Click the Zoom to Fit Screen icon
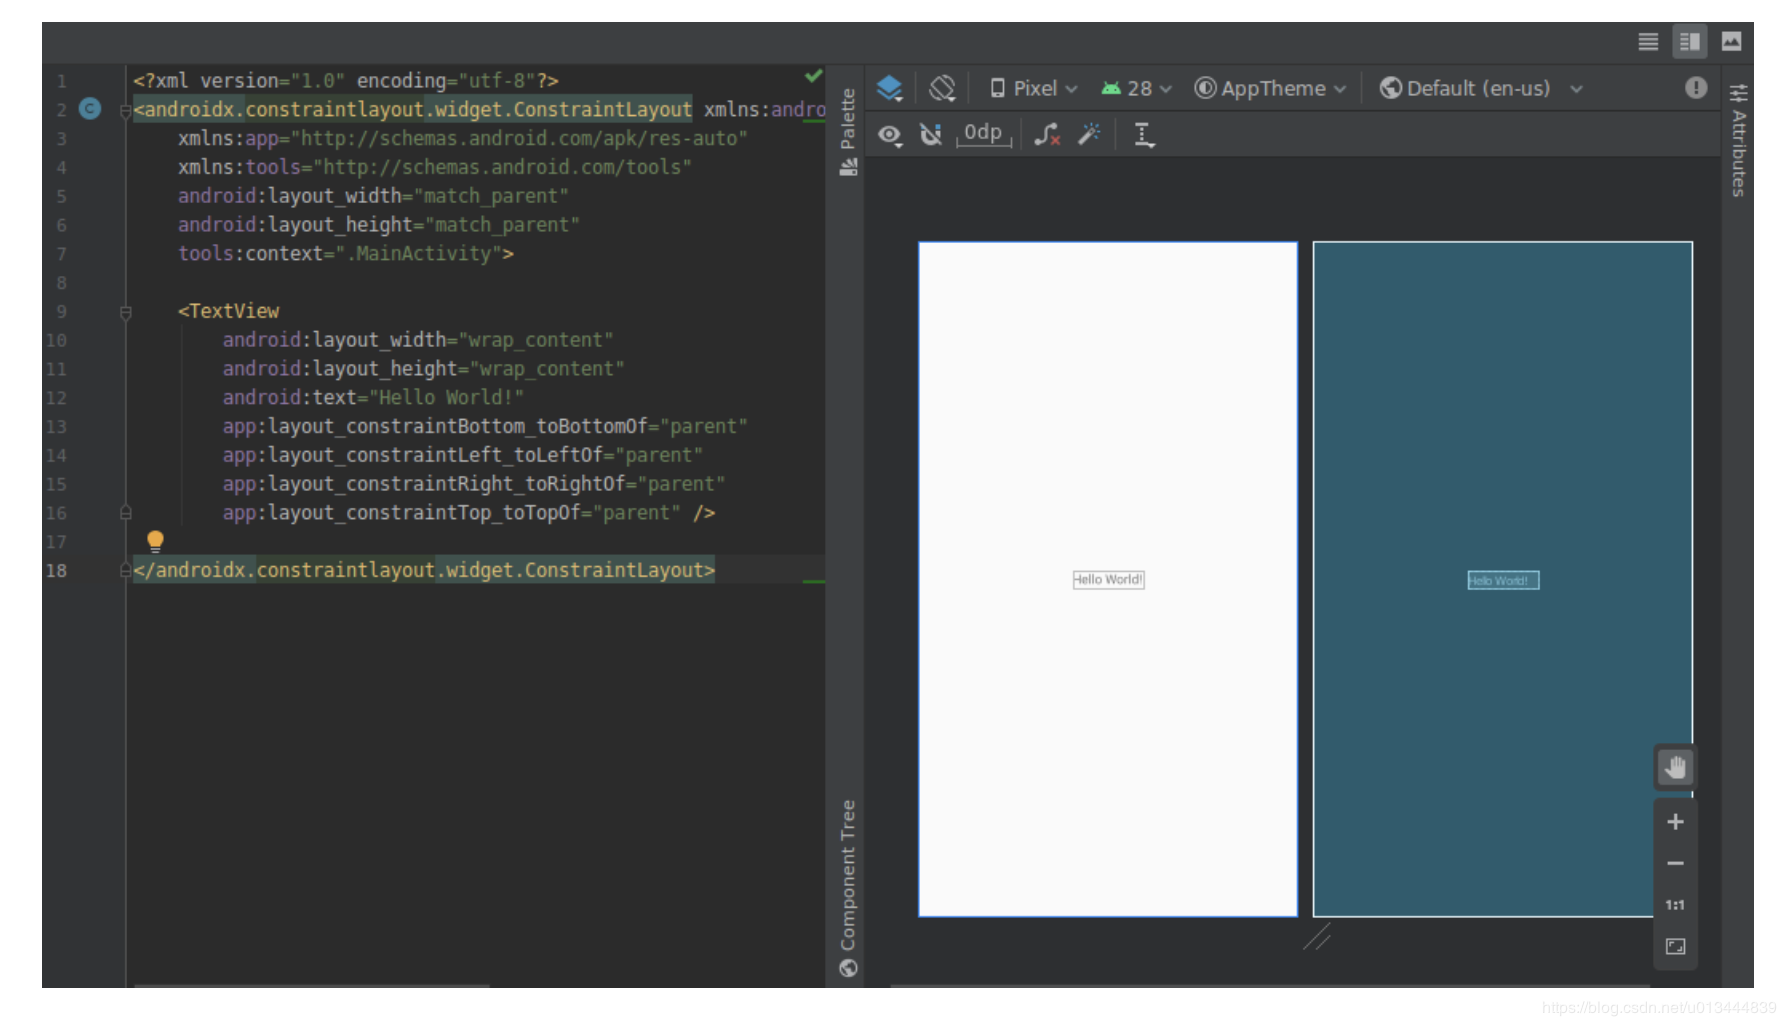The height and width of the screenshot is (1026, 1786). [1675, 946]
